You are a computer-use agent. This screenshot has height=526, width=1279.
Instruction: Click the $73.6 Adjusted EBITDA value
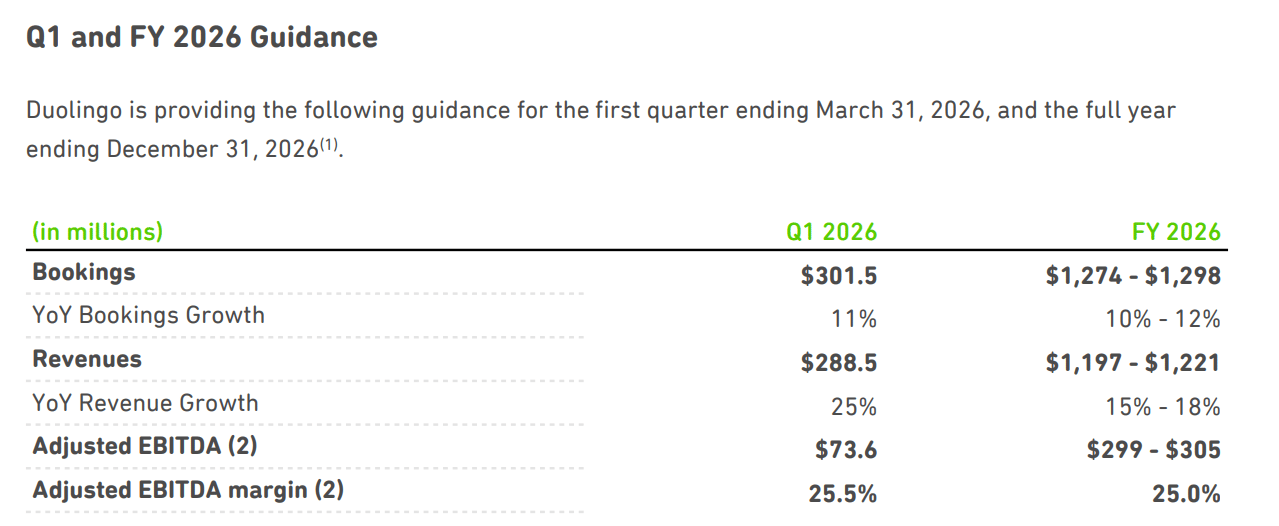click(x=845, y=450)
